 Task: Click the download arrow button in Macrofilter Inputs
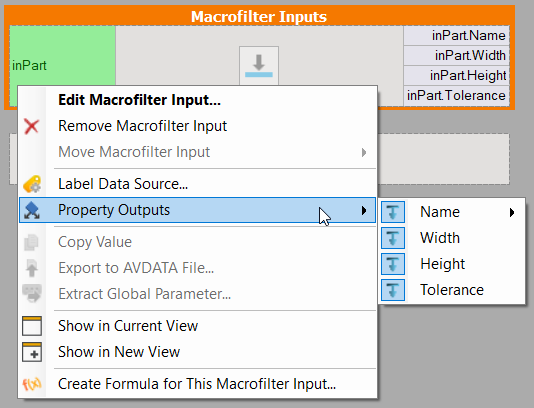tap(259, 66)
